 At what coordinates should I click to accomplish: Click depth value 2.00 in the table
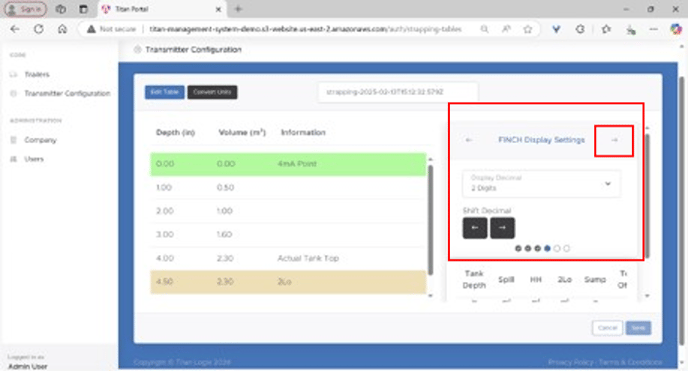[165, 211]
